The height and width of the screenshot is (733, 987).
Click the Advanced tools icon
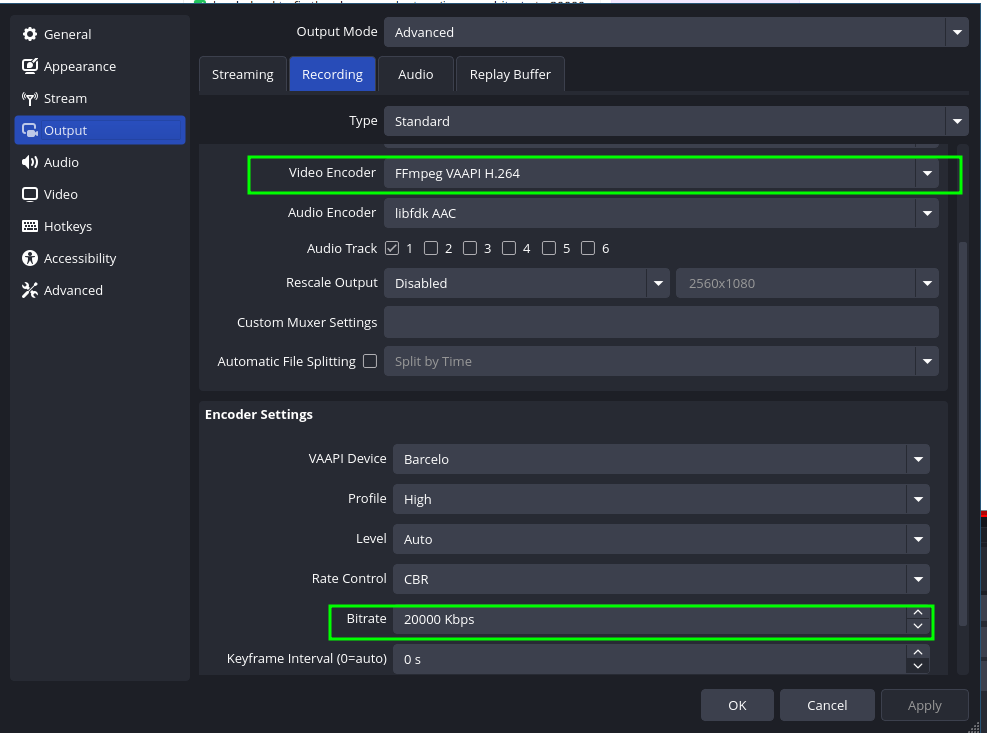[x=30, y=290]
